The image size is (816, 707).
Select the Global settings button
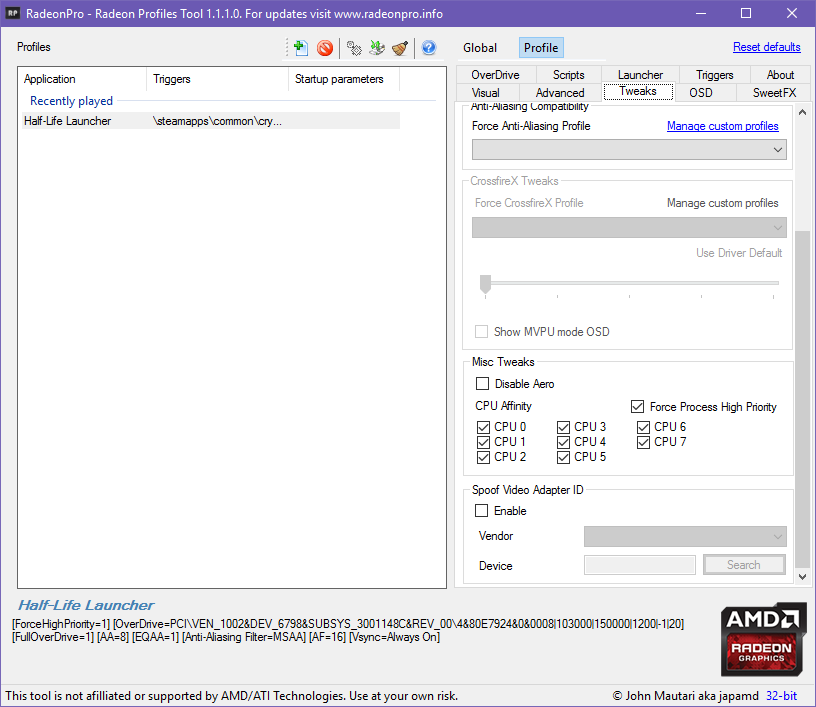click(x=480, y=48)
